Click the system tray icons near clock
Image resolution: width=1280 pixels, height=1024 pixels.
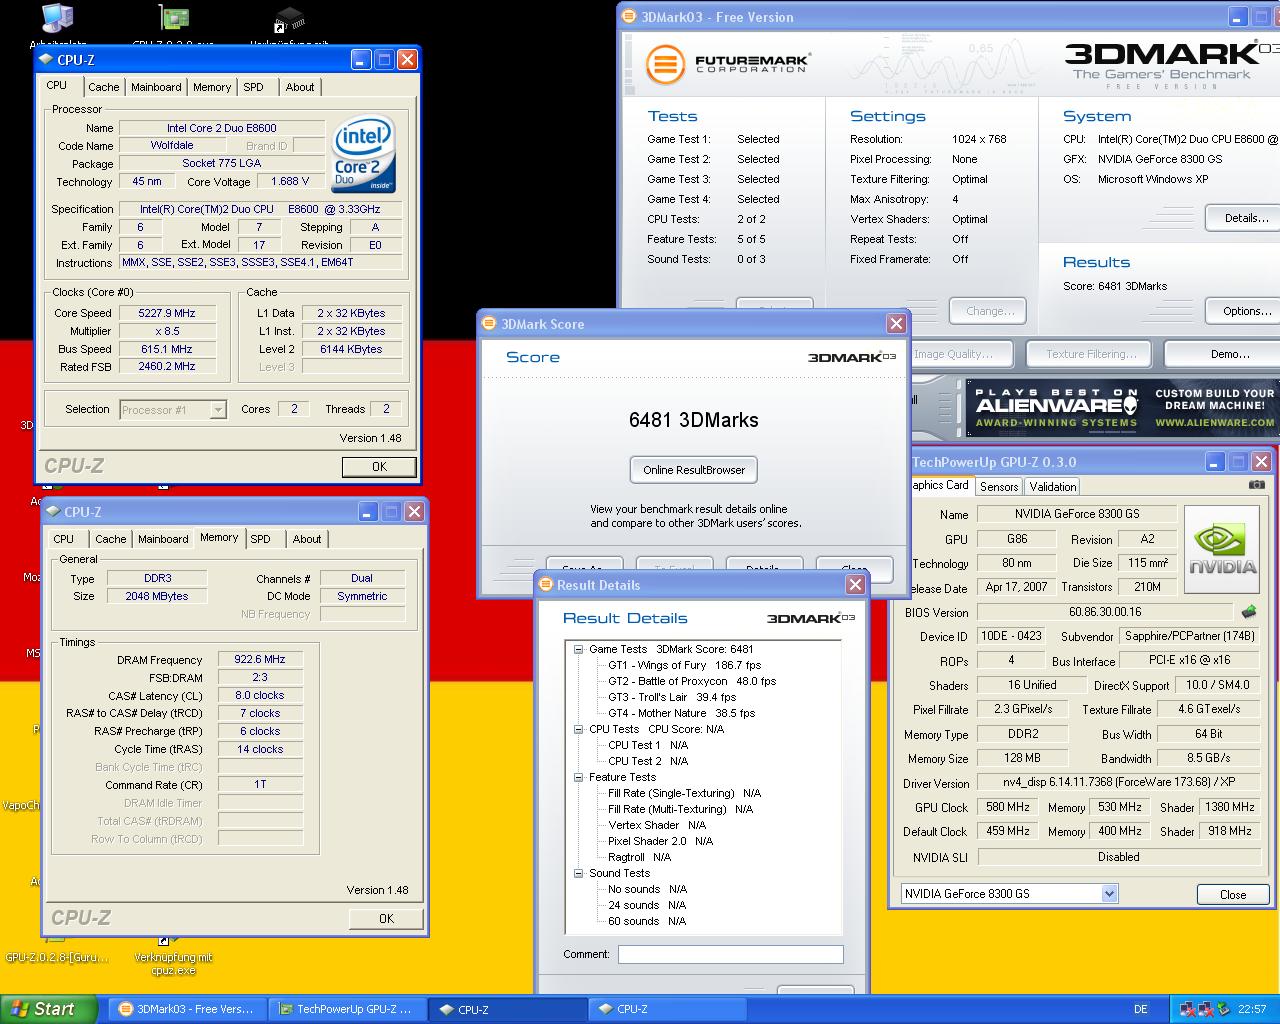[1206, 1009]
